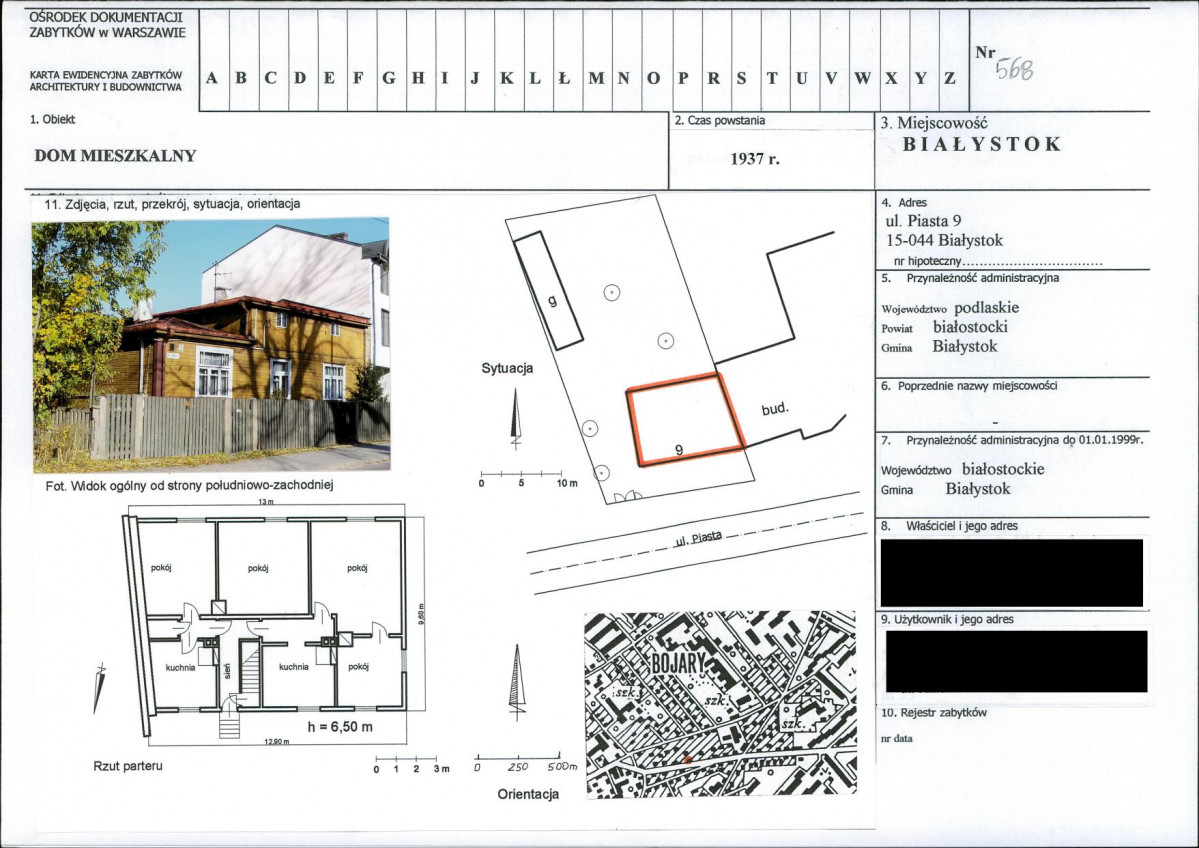Click the "h = 6,50 m" height label

(341, 726)
